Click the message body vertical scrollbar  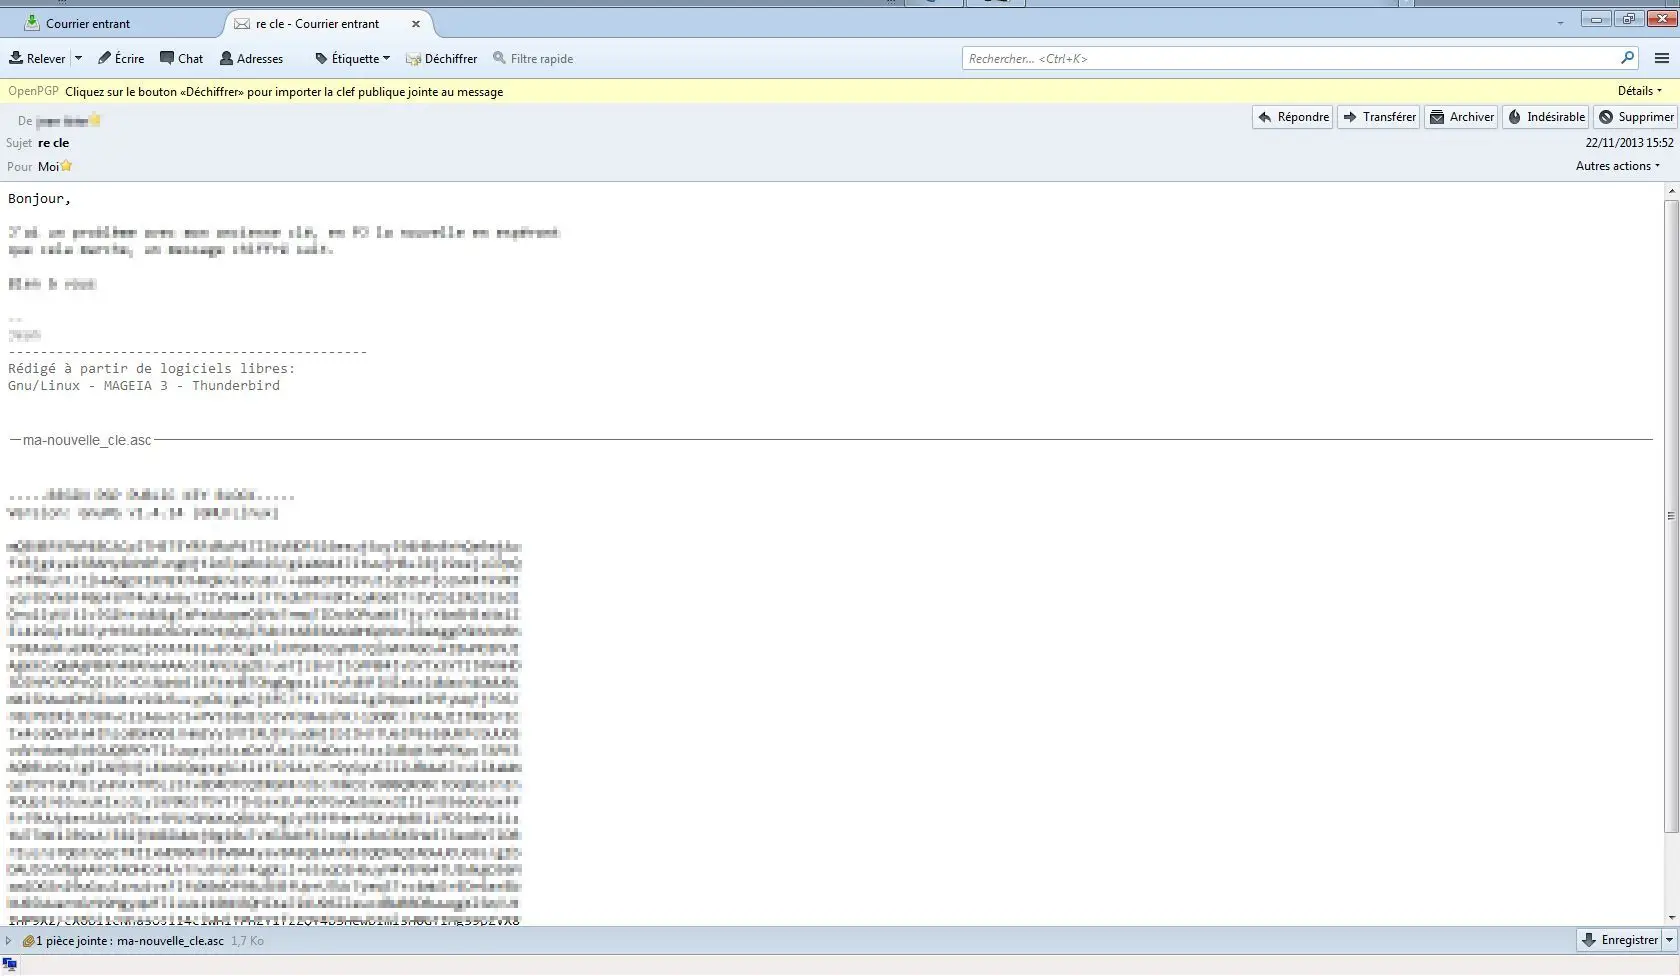pos(1671,515)
